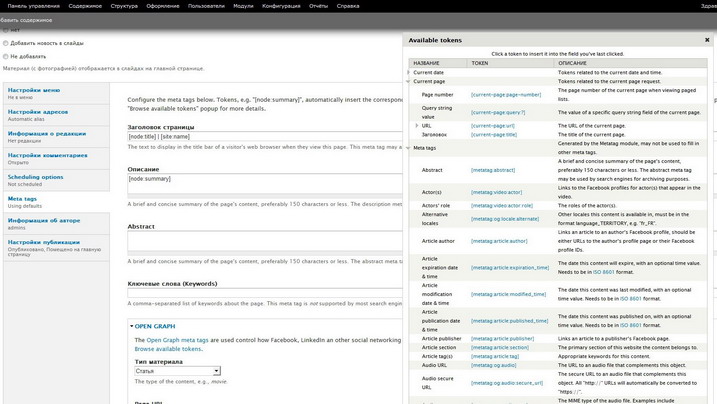Click the Browse available tokens link
Viewport: 717px width, 404px height.
click(x=168, y=349)
